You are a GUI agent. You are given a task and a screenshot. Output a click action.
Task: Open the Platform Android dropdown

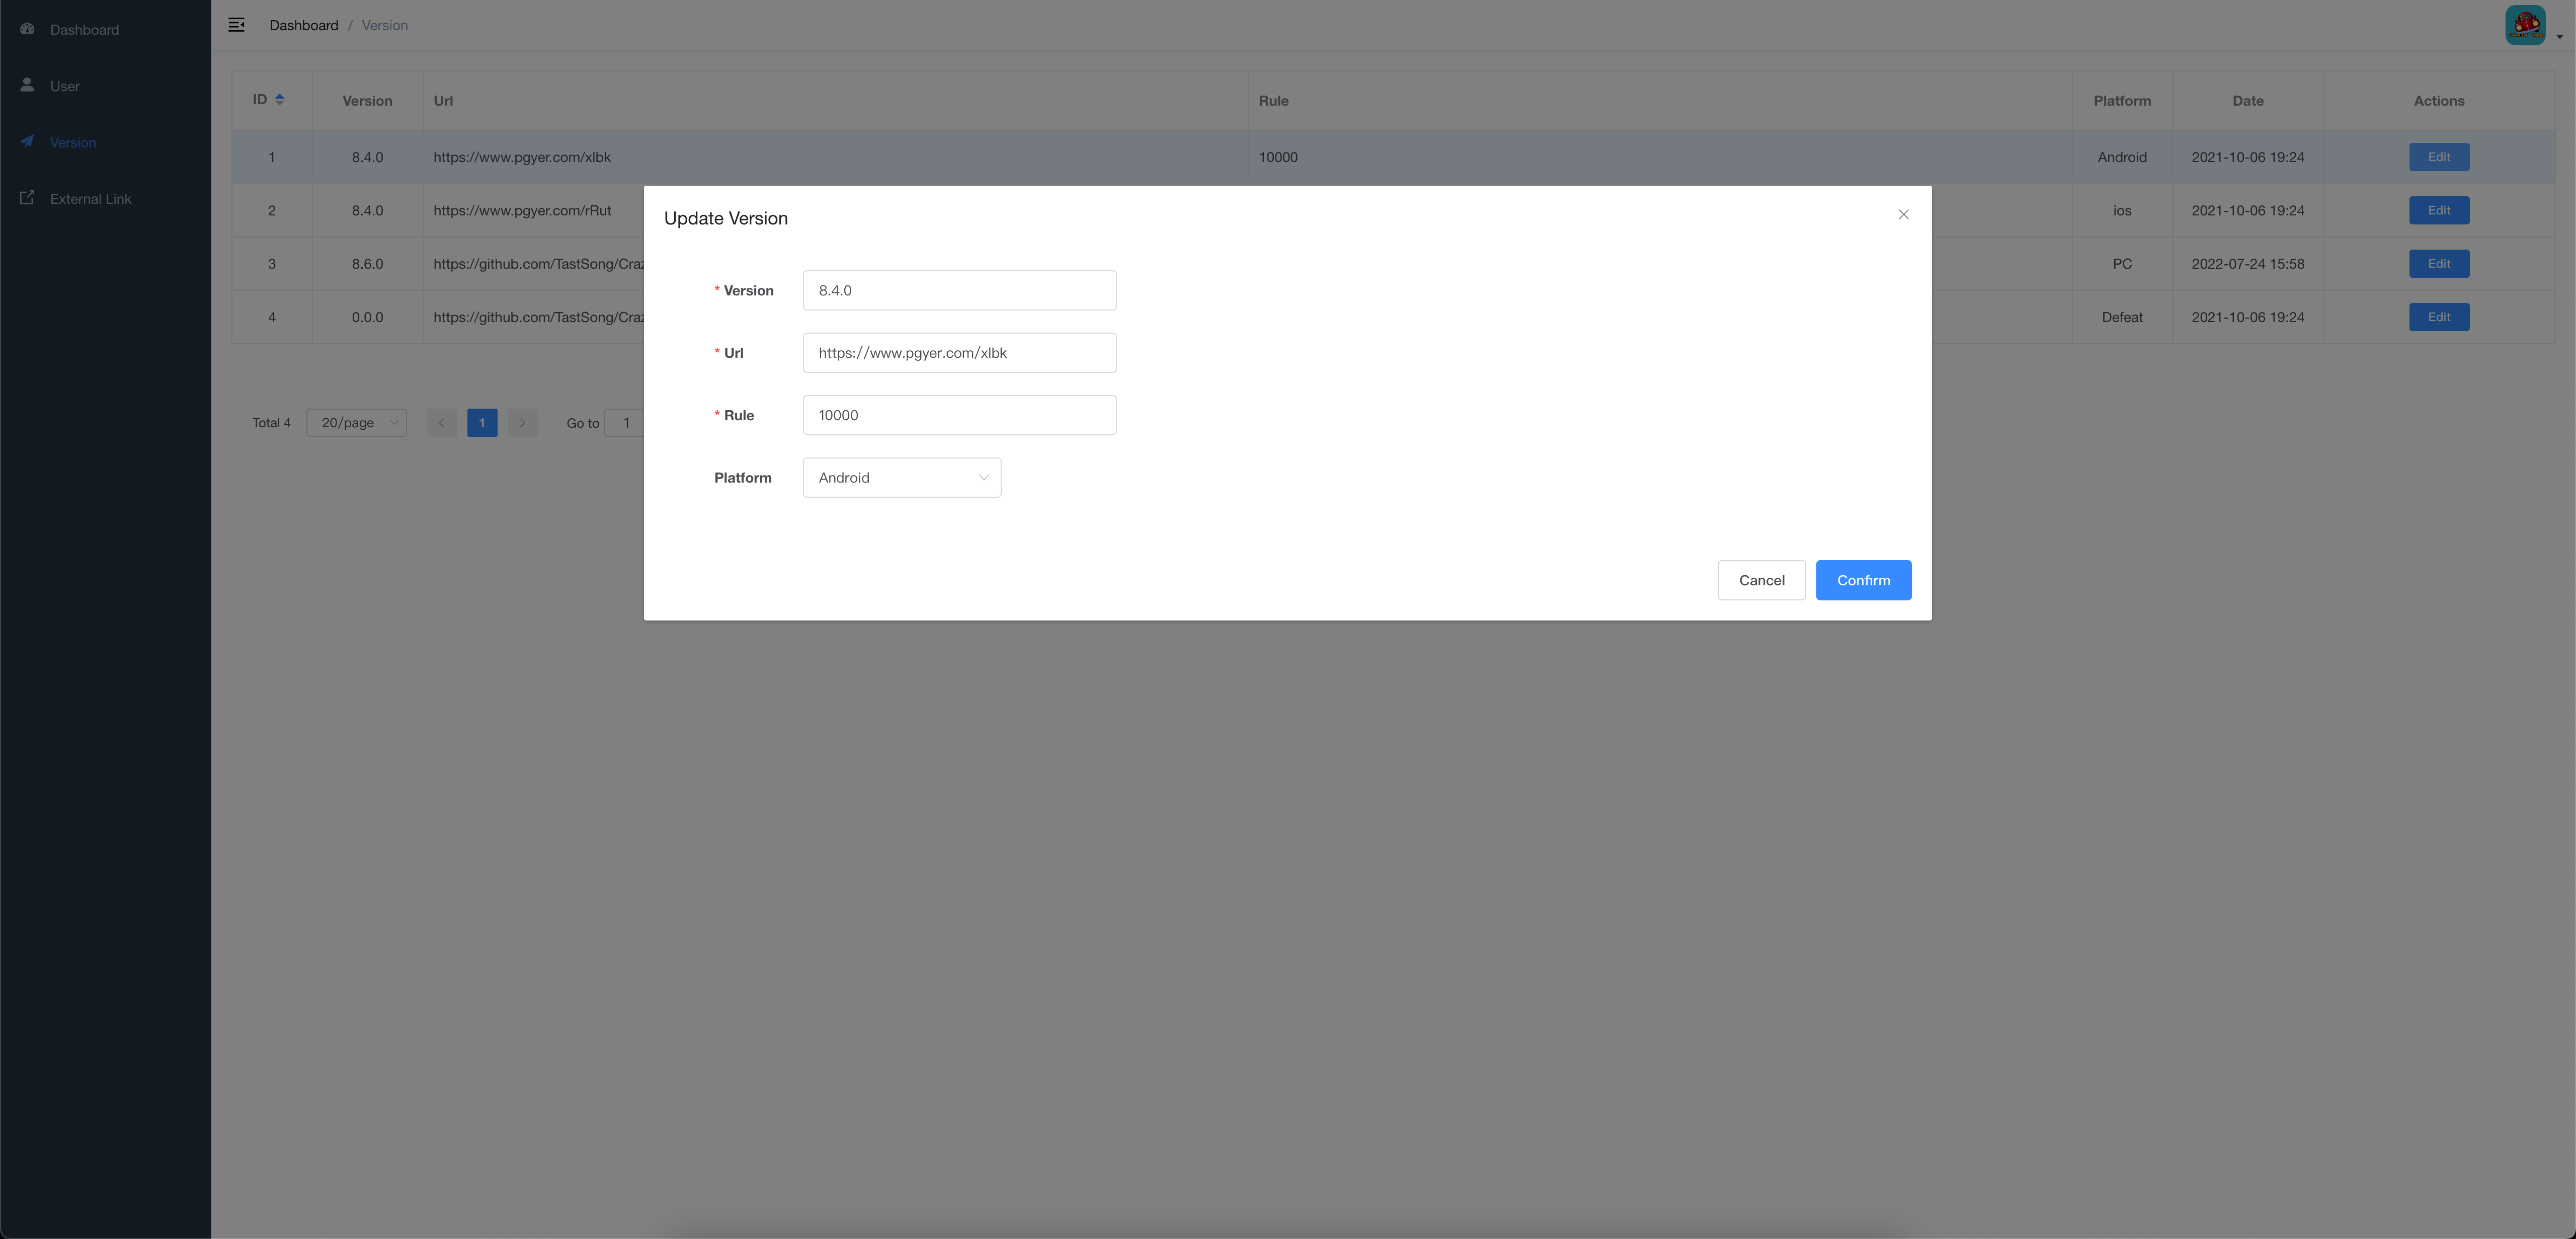coord(901,478)
